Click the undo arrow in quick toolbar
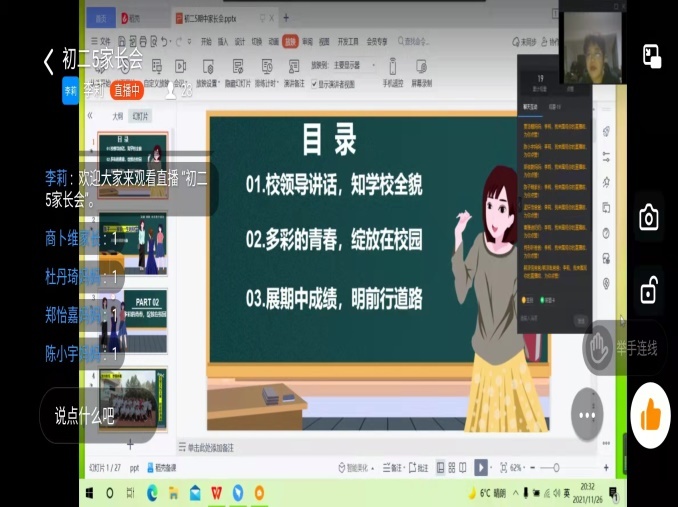The image size is (678, 507). (164, 41)
